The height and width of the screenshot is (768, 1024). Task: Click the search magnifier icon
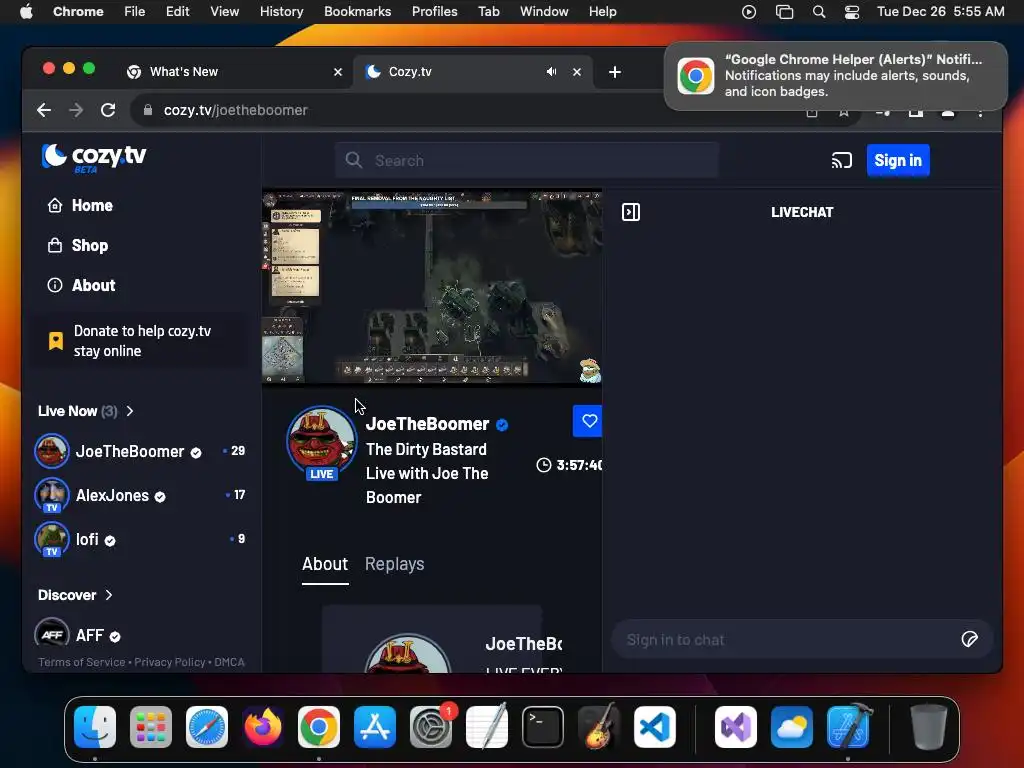(x=353, y=161)
